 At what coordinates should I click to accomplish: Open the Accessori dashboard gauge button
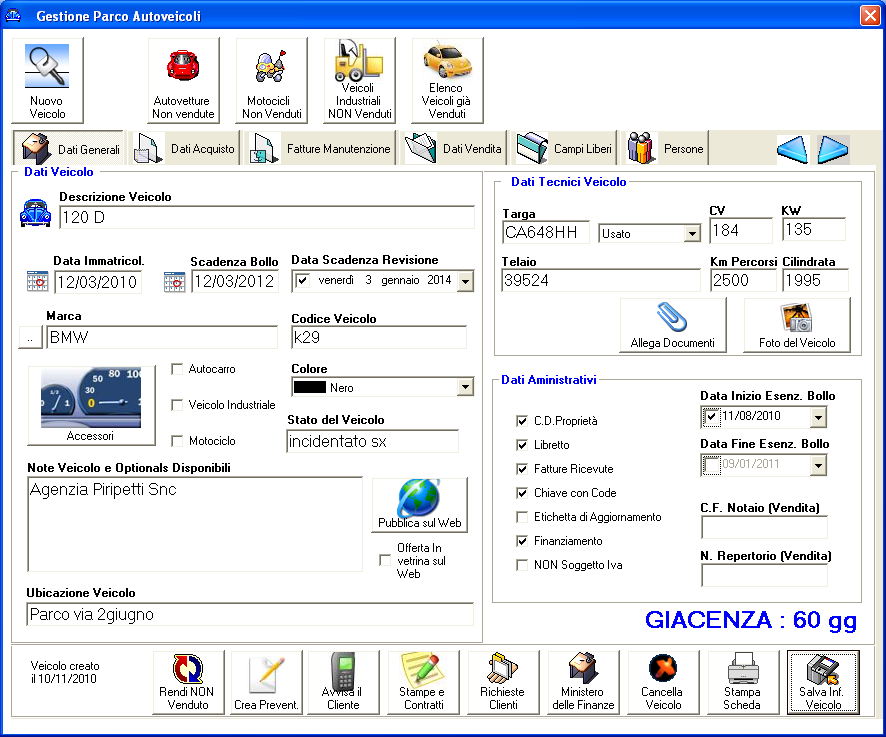[91, 405]
